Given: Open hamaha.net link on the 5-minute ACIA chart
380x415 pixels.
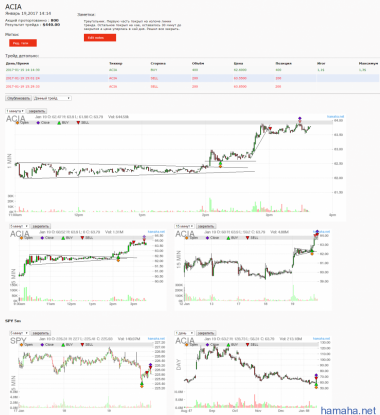Looking at the screenshot, I should point(156,232).
